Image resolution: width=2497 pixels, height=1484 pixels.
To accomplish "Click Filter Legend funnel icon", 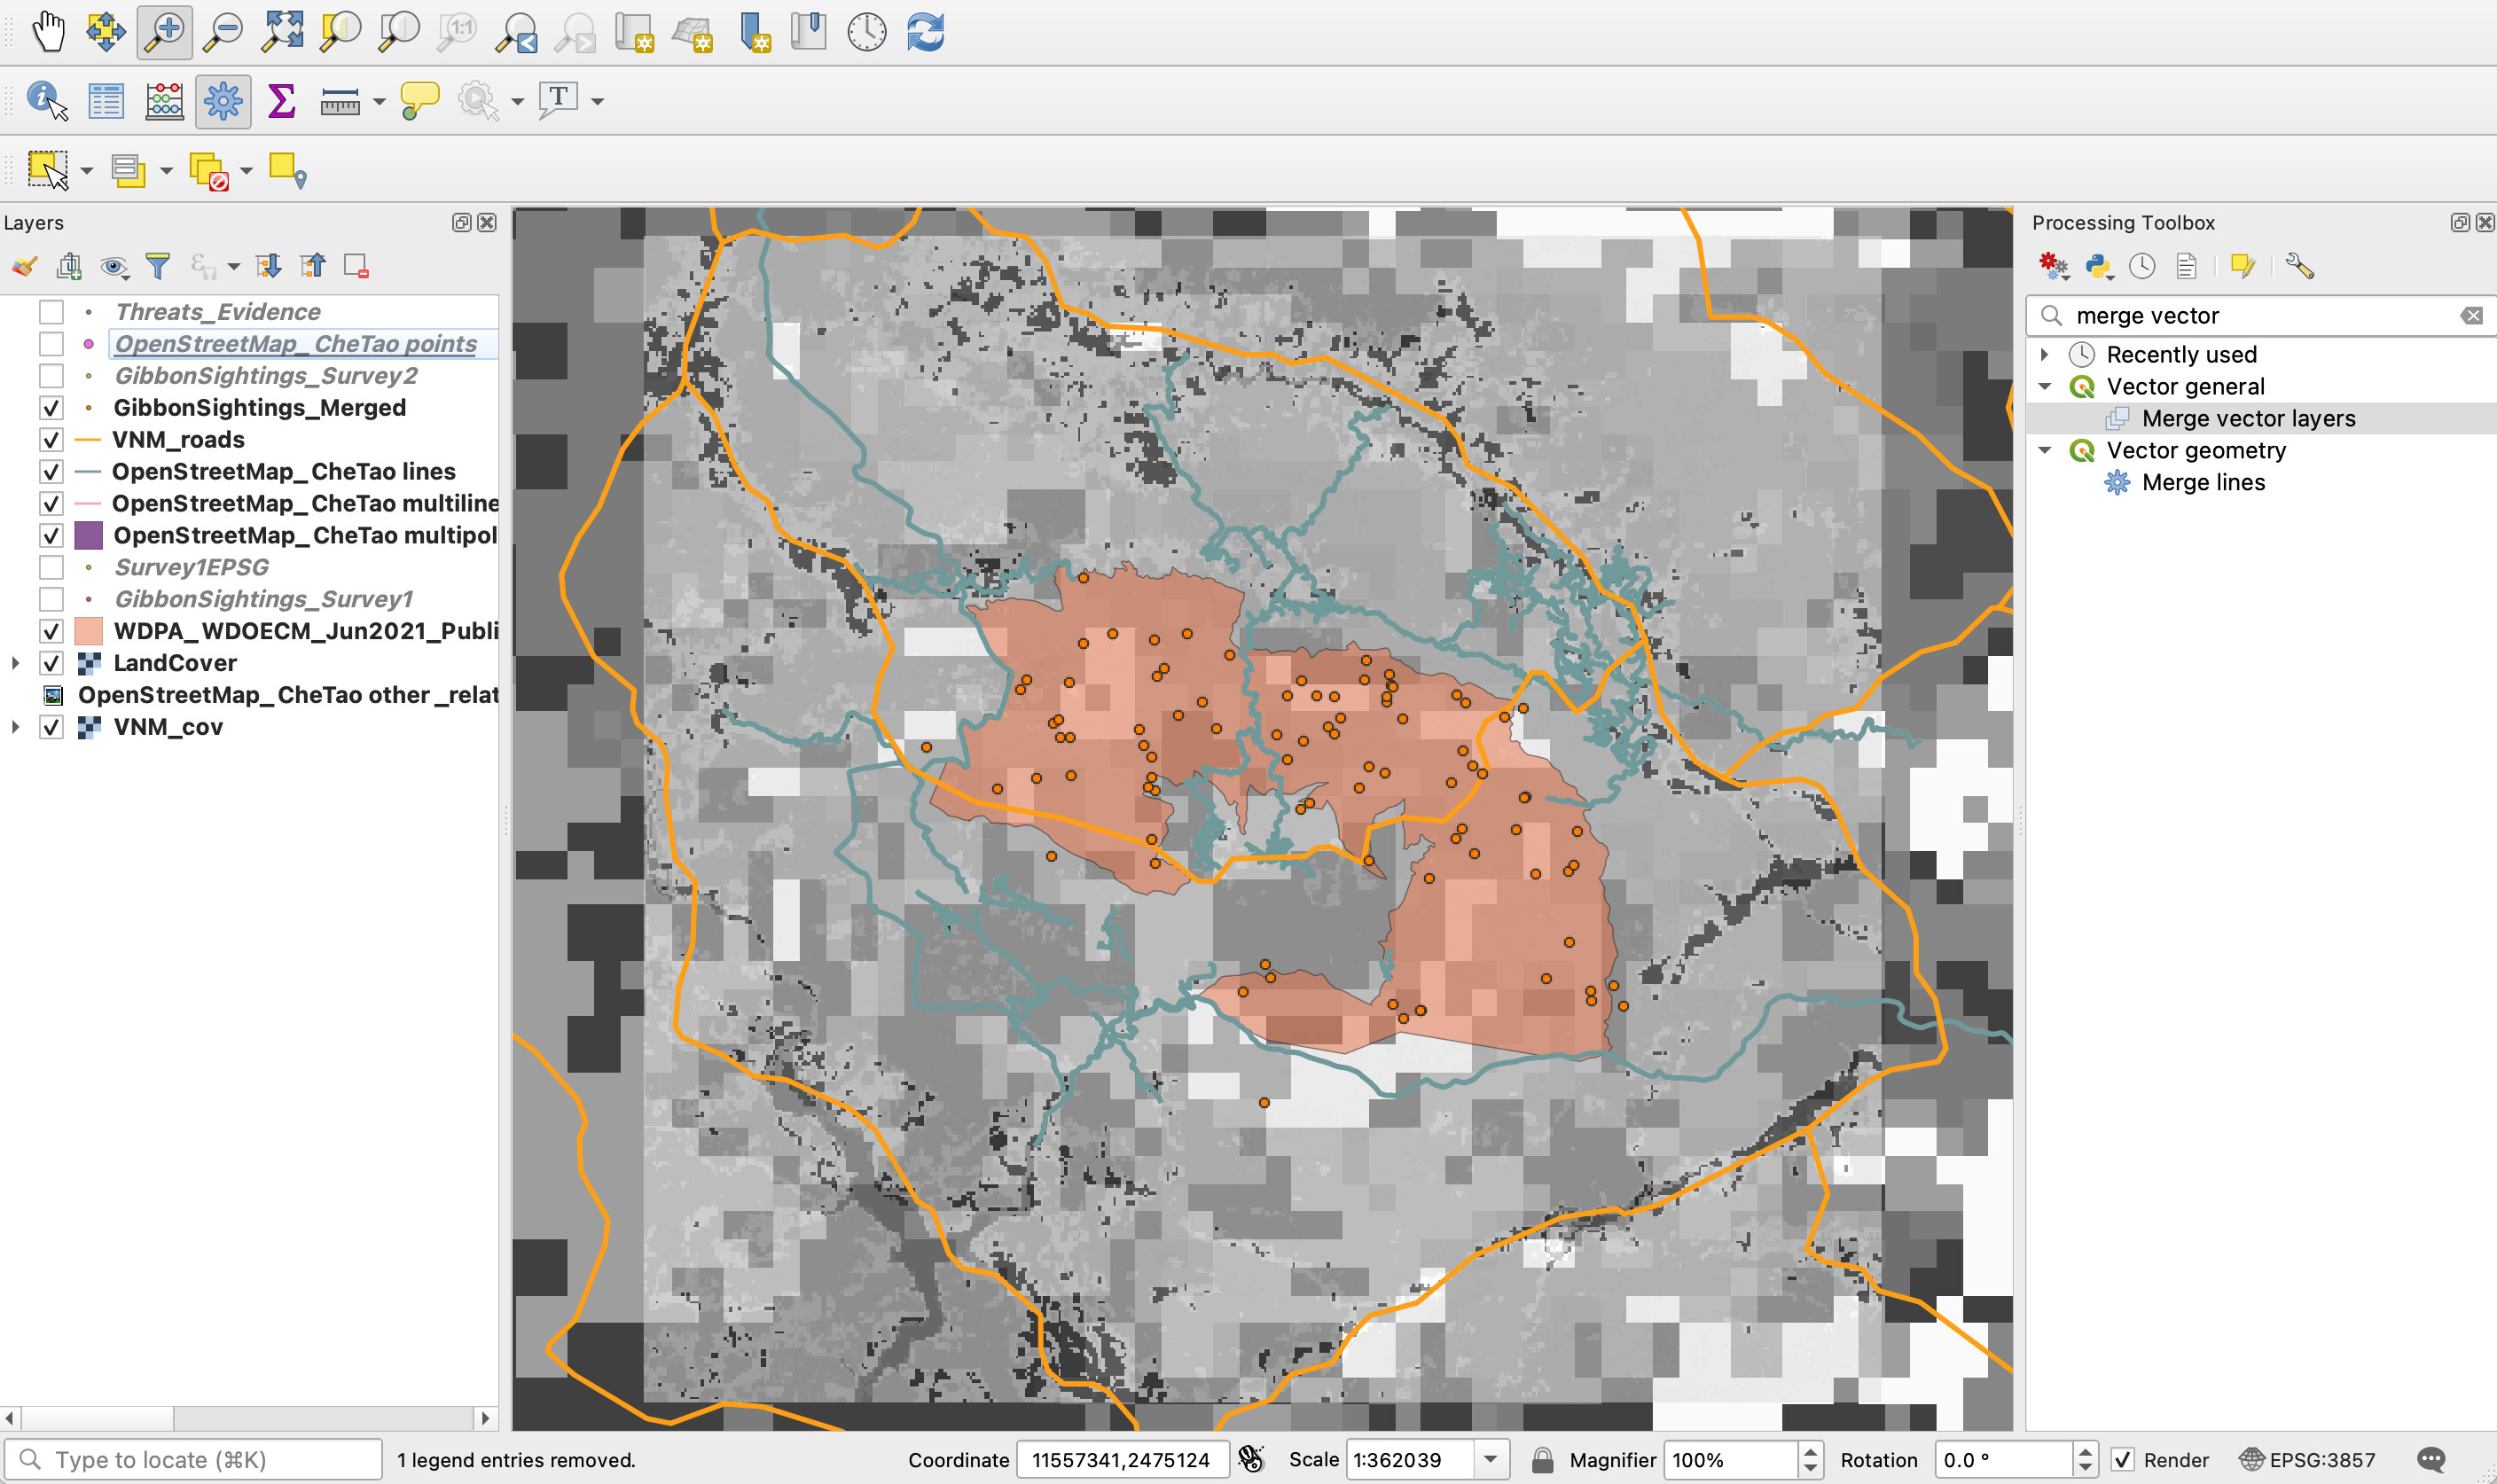I will pos(157,266).
